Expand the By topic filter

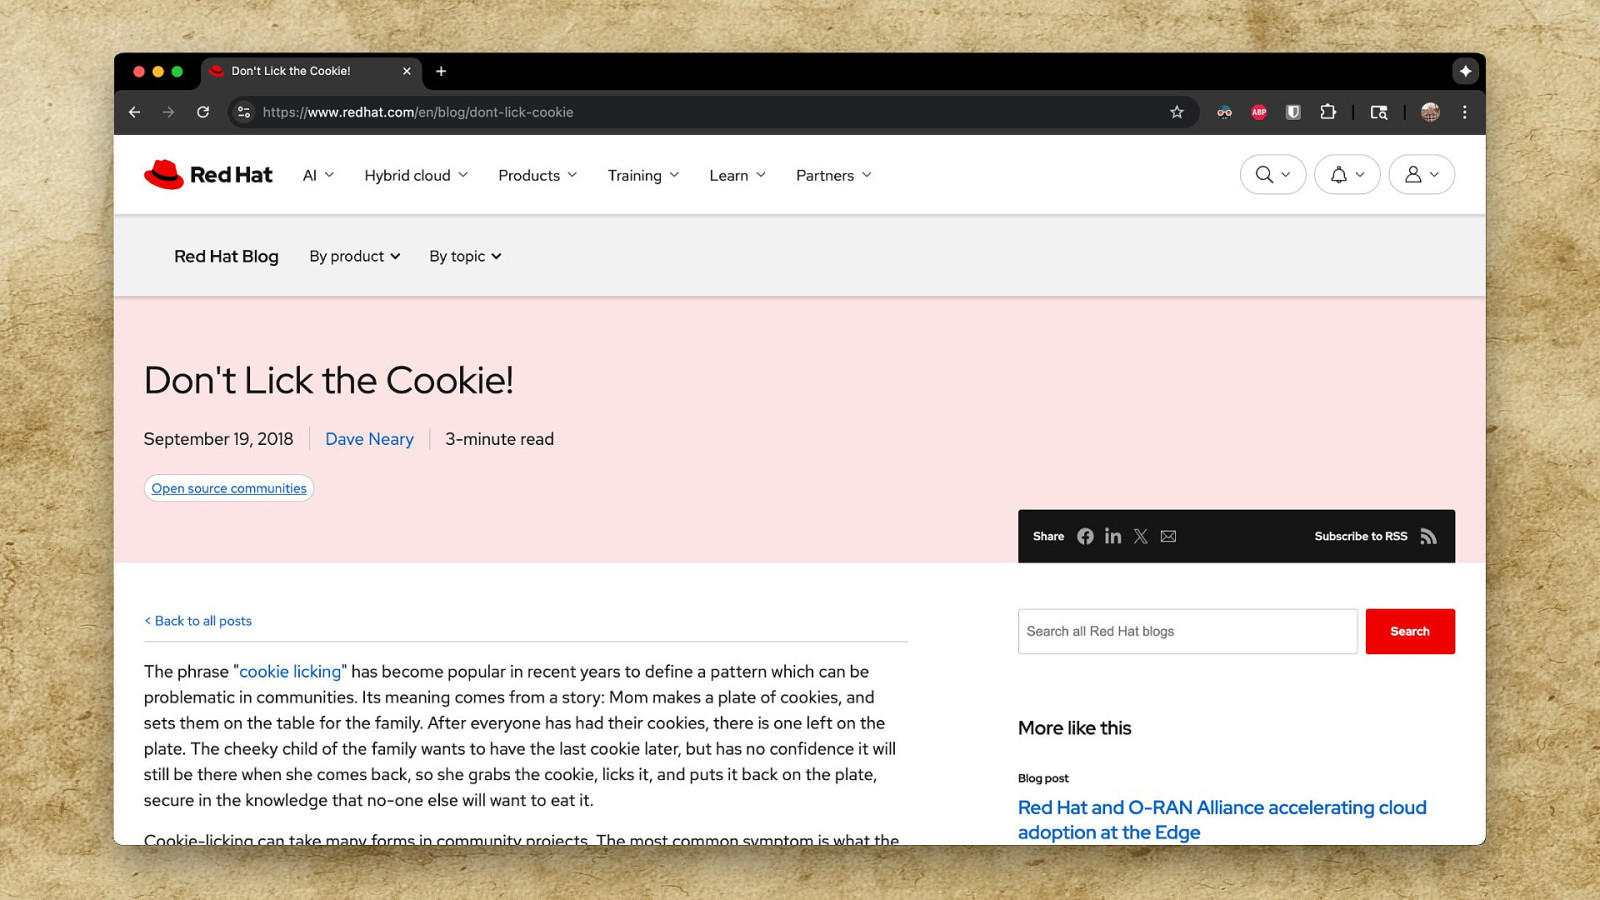(x=465, y=257)
